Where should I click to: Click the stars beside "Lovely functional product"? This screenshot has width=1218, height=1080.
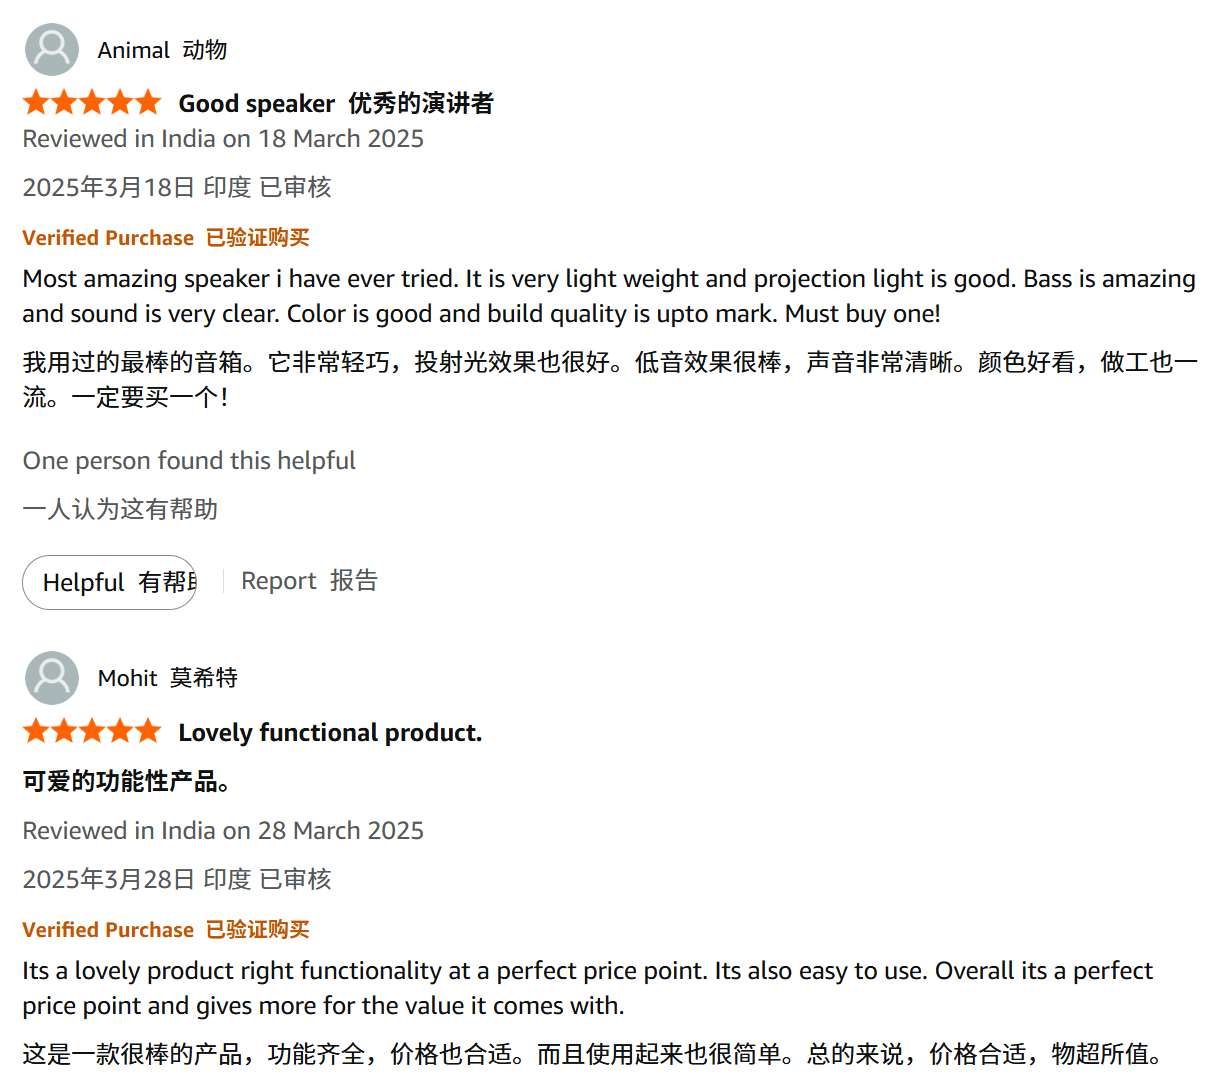click(91, 732)
